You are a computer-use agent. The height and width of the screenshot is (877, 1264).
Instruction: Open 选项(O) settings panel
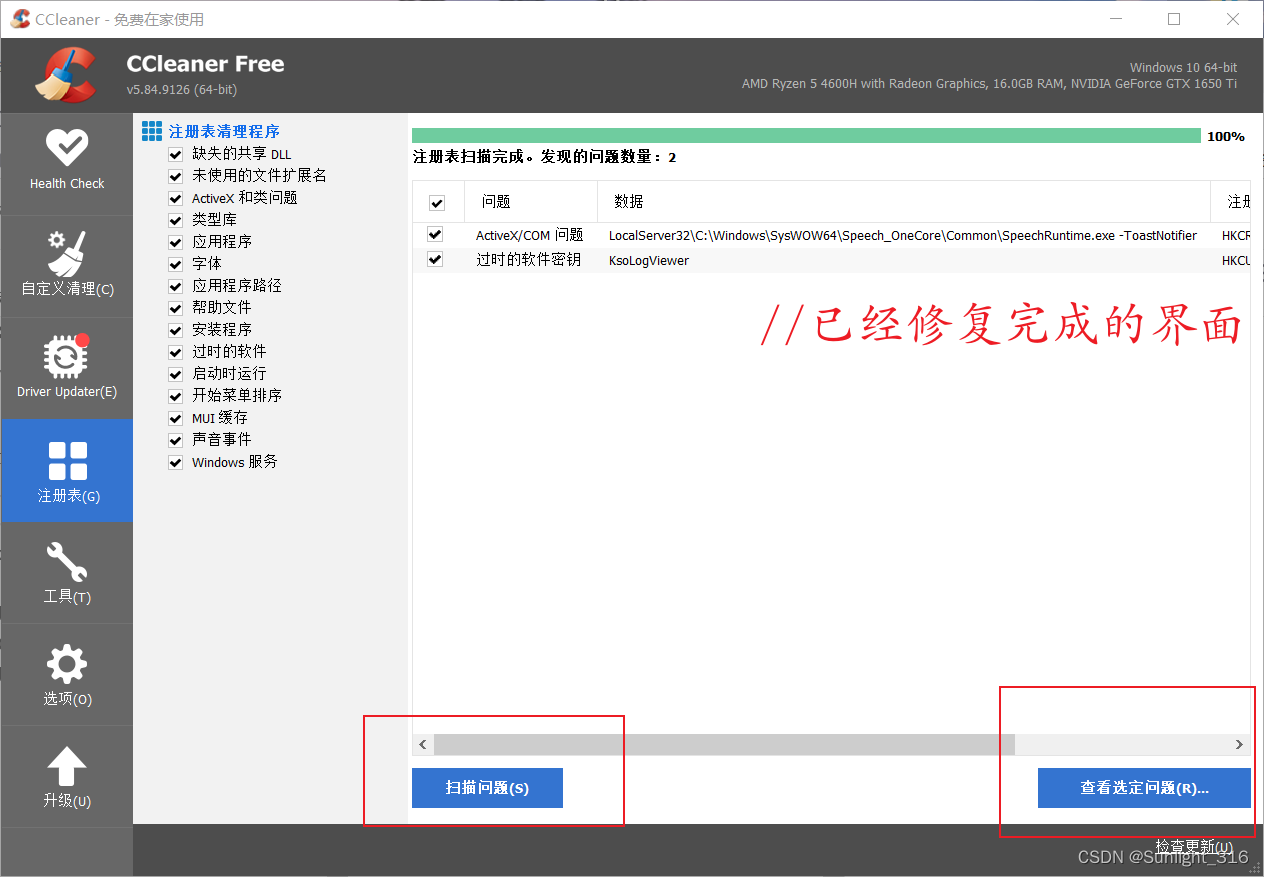tap(66, 674)
